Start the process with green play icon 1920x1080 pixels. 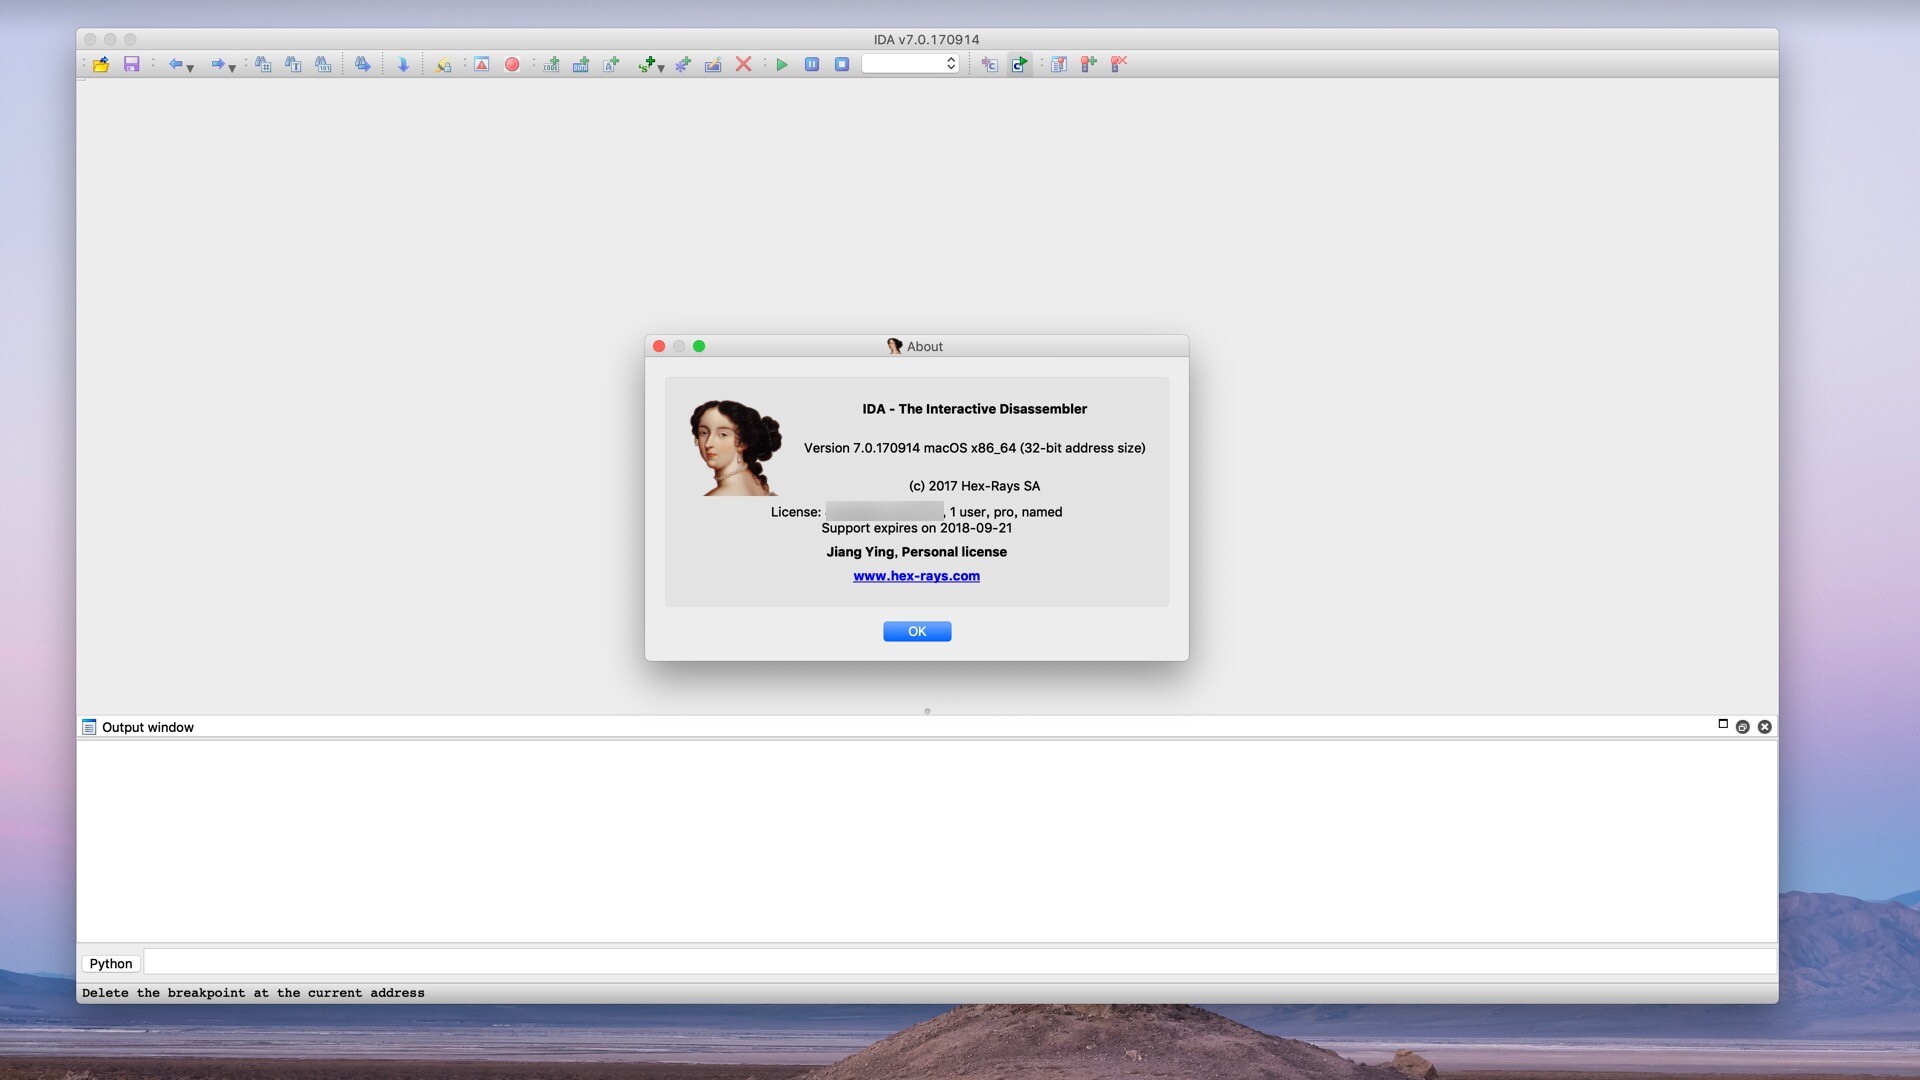[782, 64]
